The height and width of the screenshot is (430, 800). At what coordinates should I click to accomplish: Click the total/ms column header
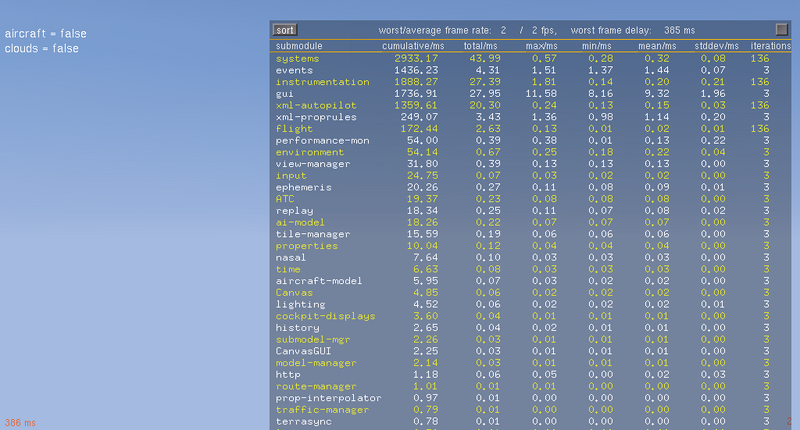(480, 46)
